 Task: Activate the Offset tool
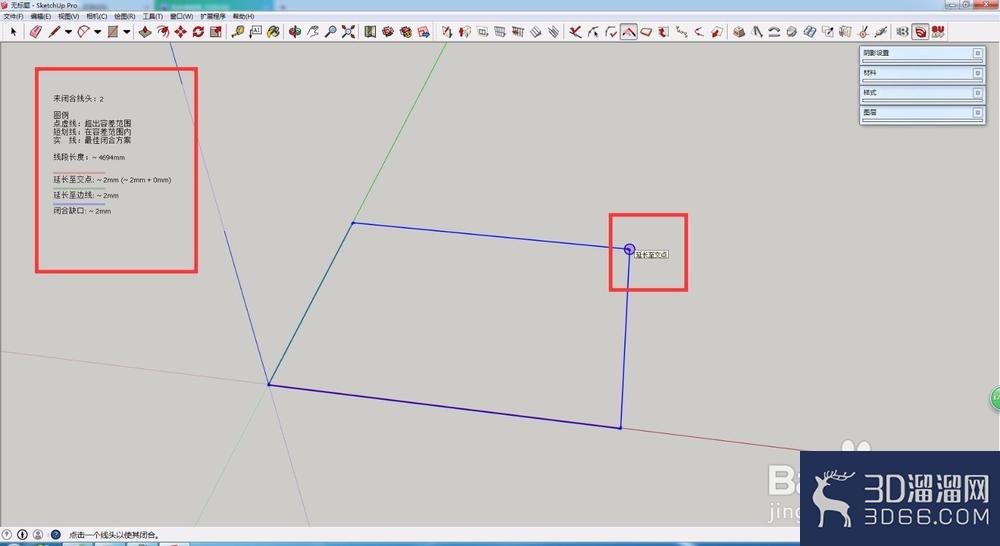[163, 32]
